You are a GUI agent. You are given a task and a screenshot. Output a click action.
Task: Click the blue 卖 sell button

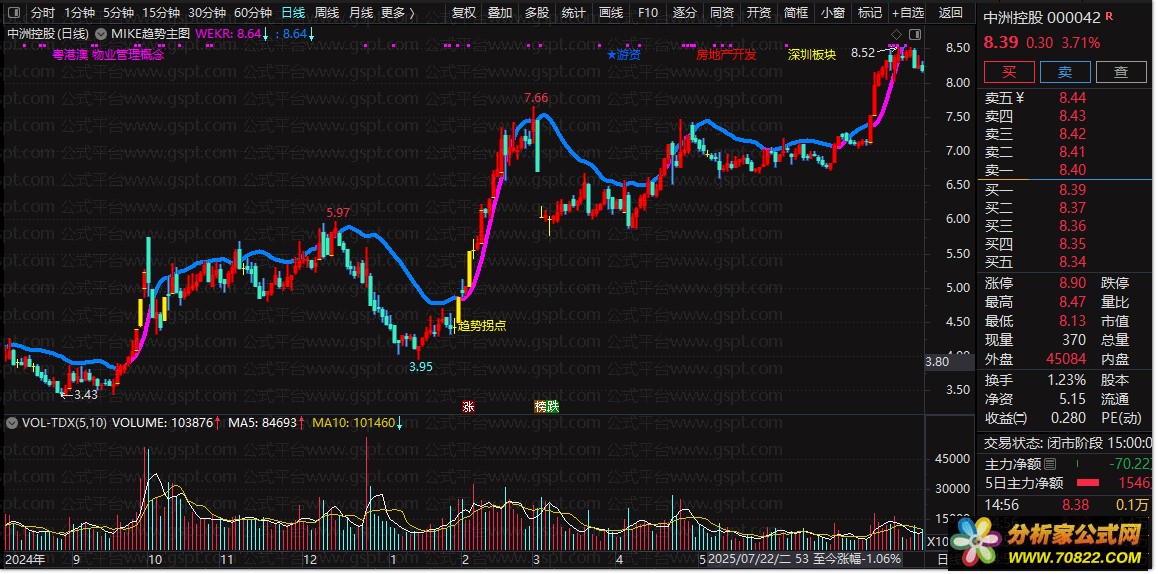pyautogui.click(x=1065, y=72)
